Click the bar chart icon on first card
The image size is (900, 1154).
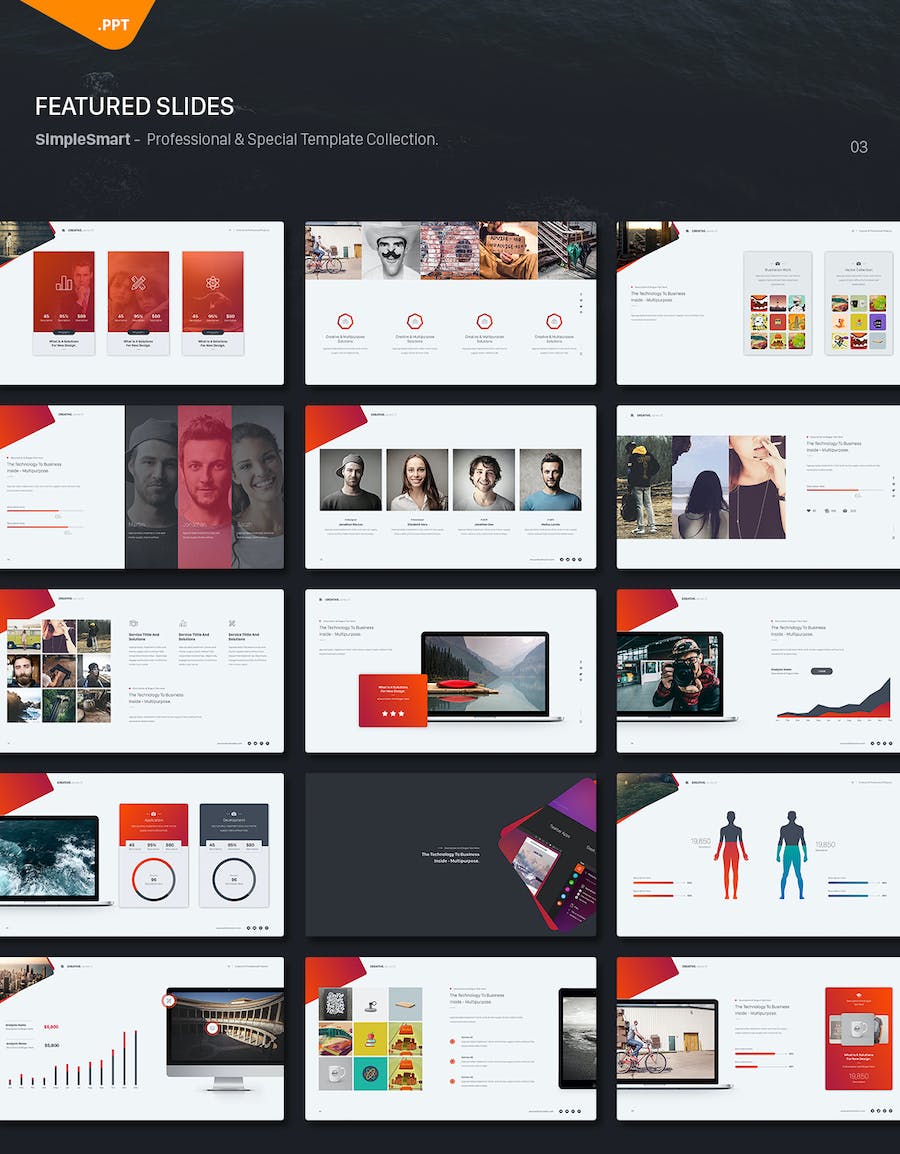pos(64,283)
